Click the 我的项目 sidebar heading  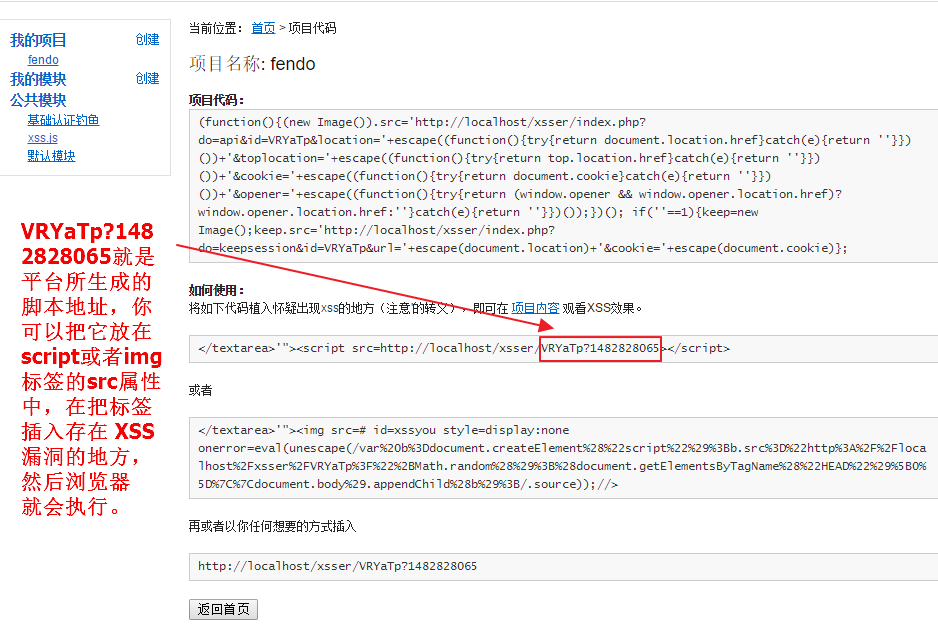[x=38, y=40]
